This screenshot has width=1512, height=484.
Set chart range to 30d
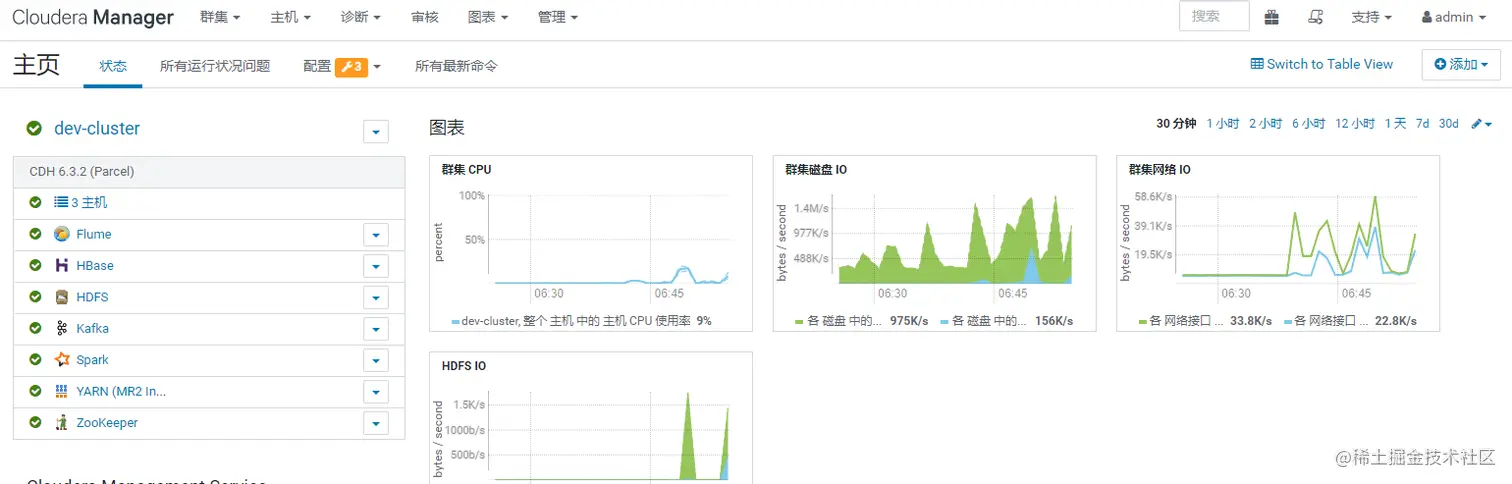tap(1449, 124)
